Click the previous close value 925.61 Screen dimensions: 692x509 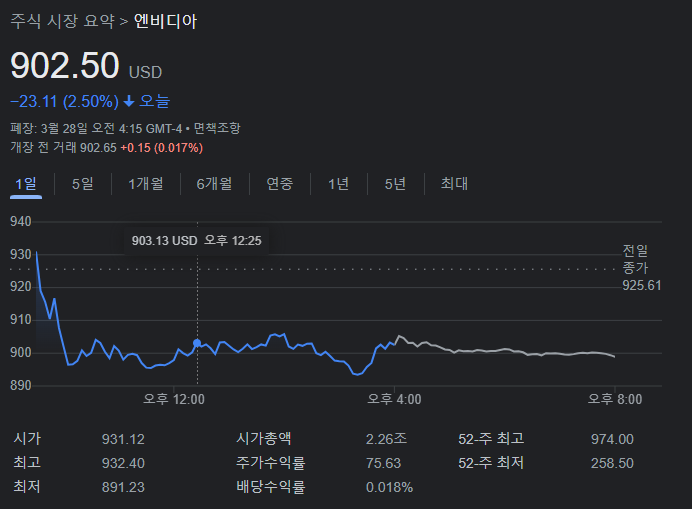[x=642, y=286]
